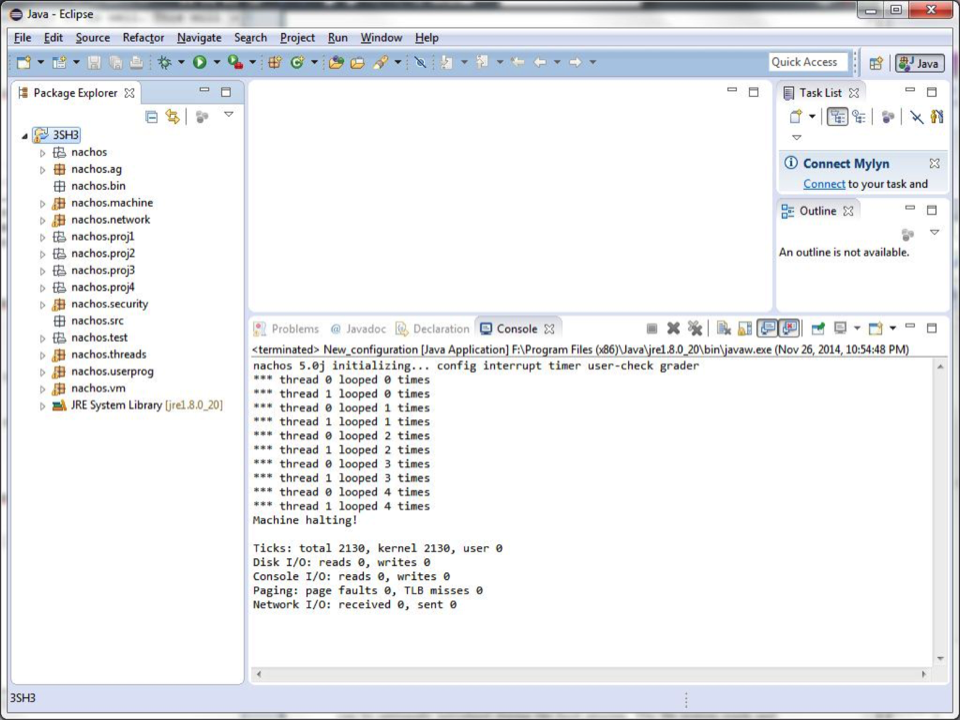Open the Refactor menu

click(143, 38)
